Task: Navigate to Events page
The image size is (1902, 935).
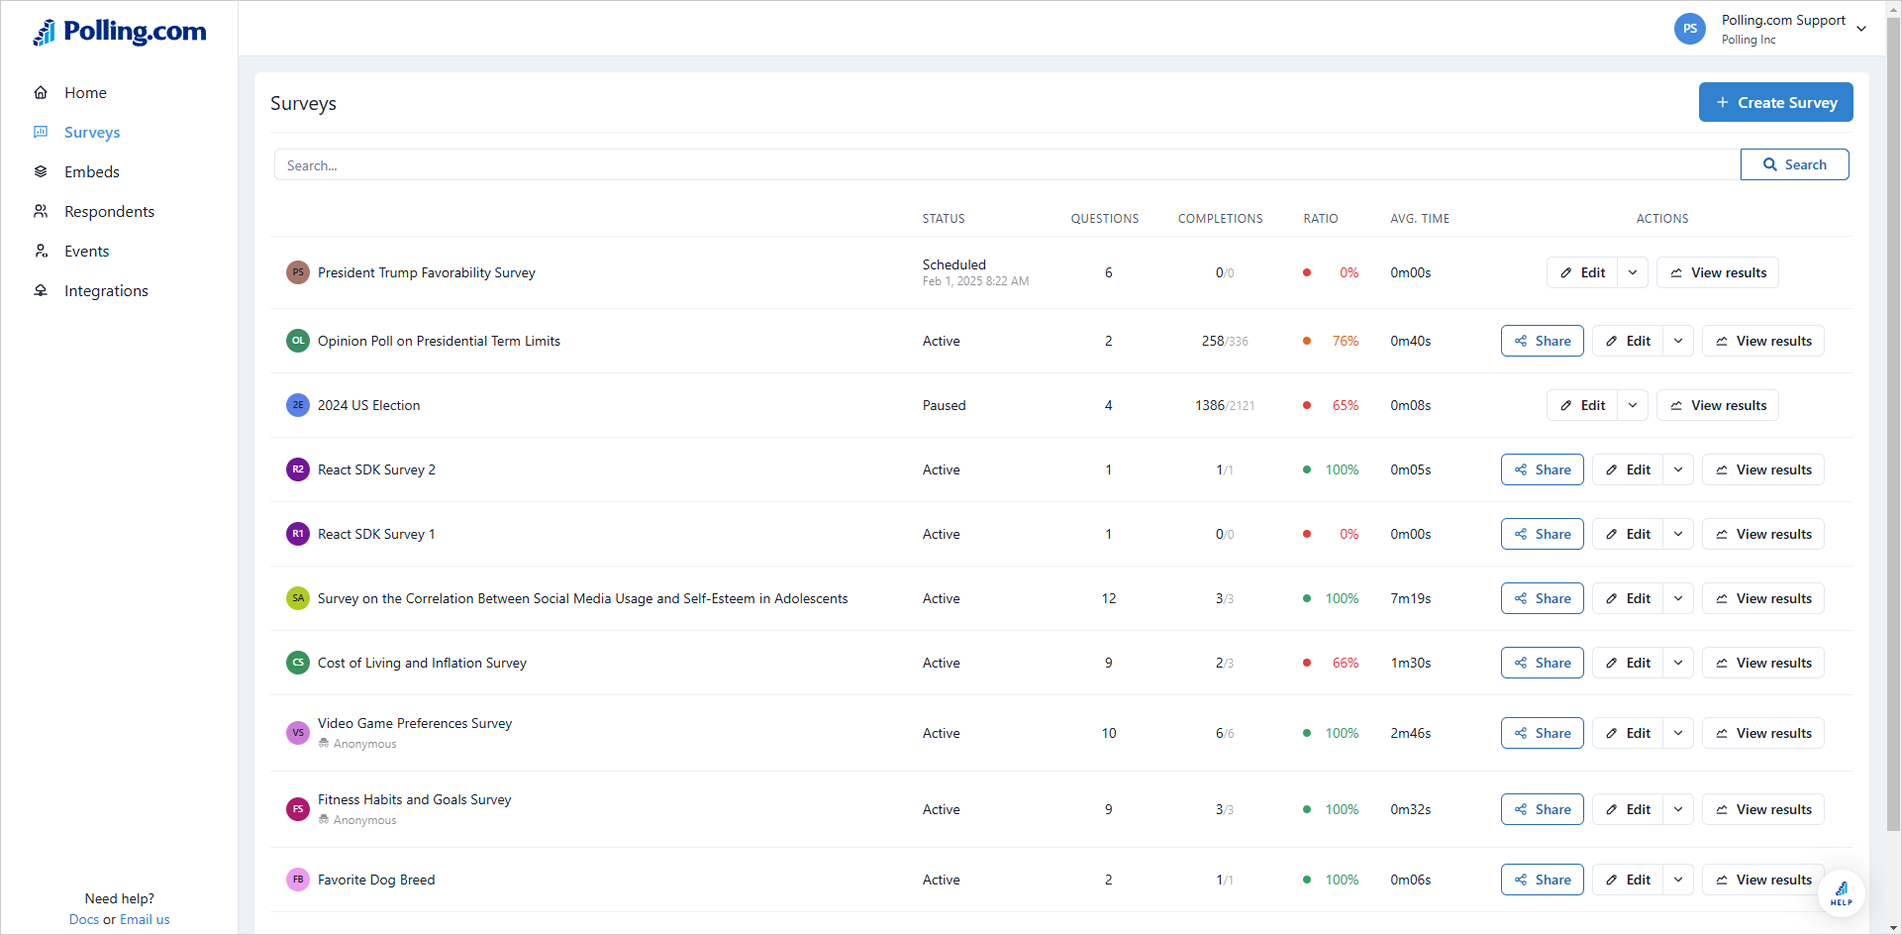Action: (x=87, y=251)
